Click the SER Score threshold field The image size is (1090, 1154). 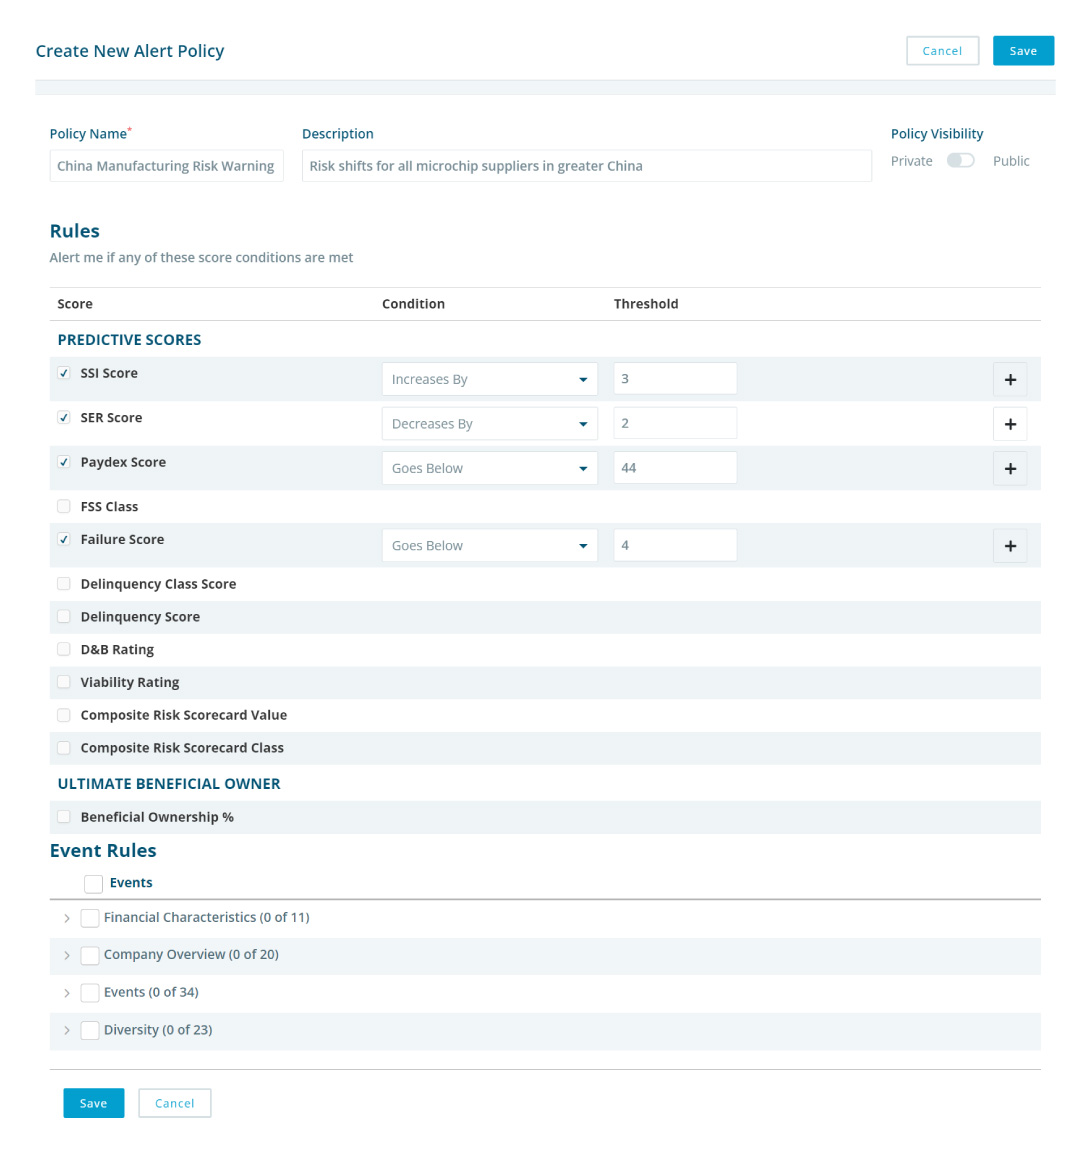pyautogui.click(x=675, y=423)
